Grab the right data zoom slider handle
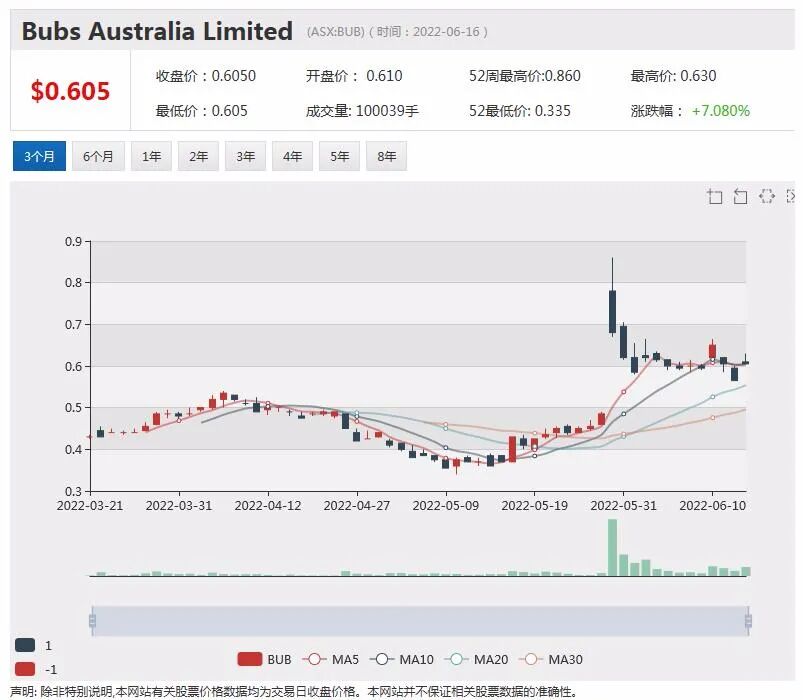Screen dimensions: 803x700 pos(748,621)
